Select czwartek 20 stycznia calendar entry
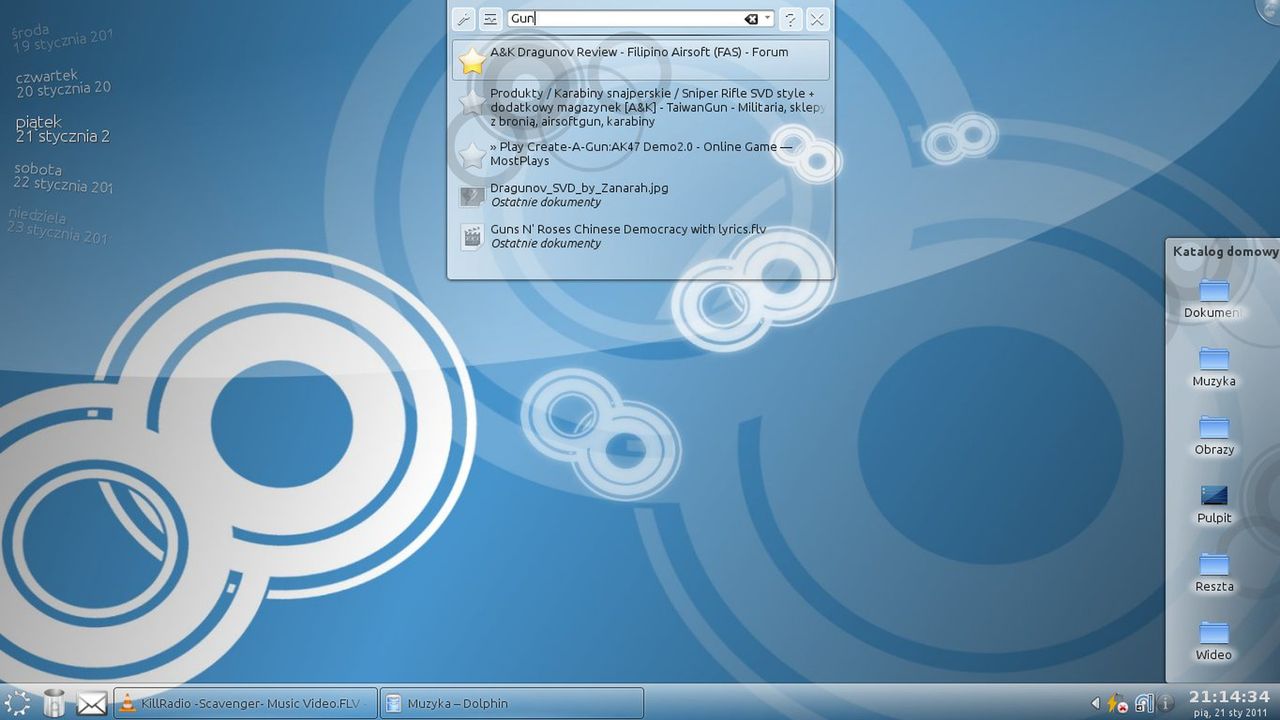1280x720 pixels. (x=63, y=82)
